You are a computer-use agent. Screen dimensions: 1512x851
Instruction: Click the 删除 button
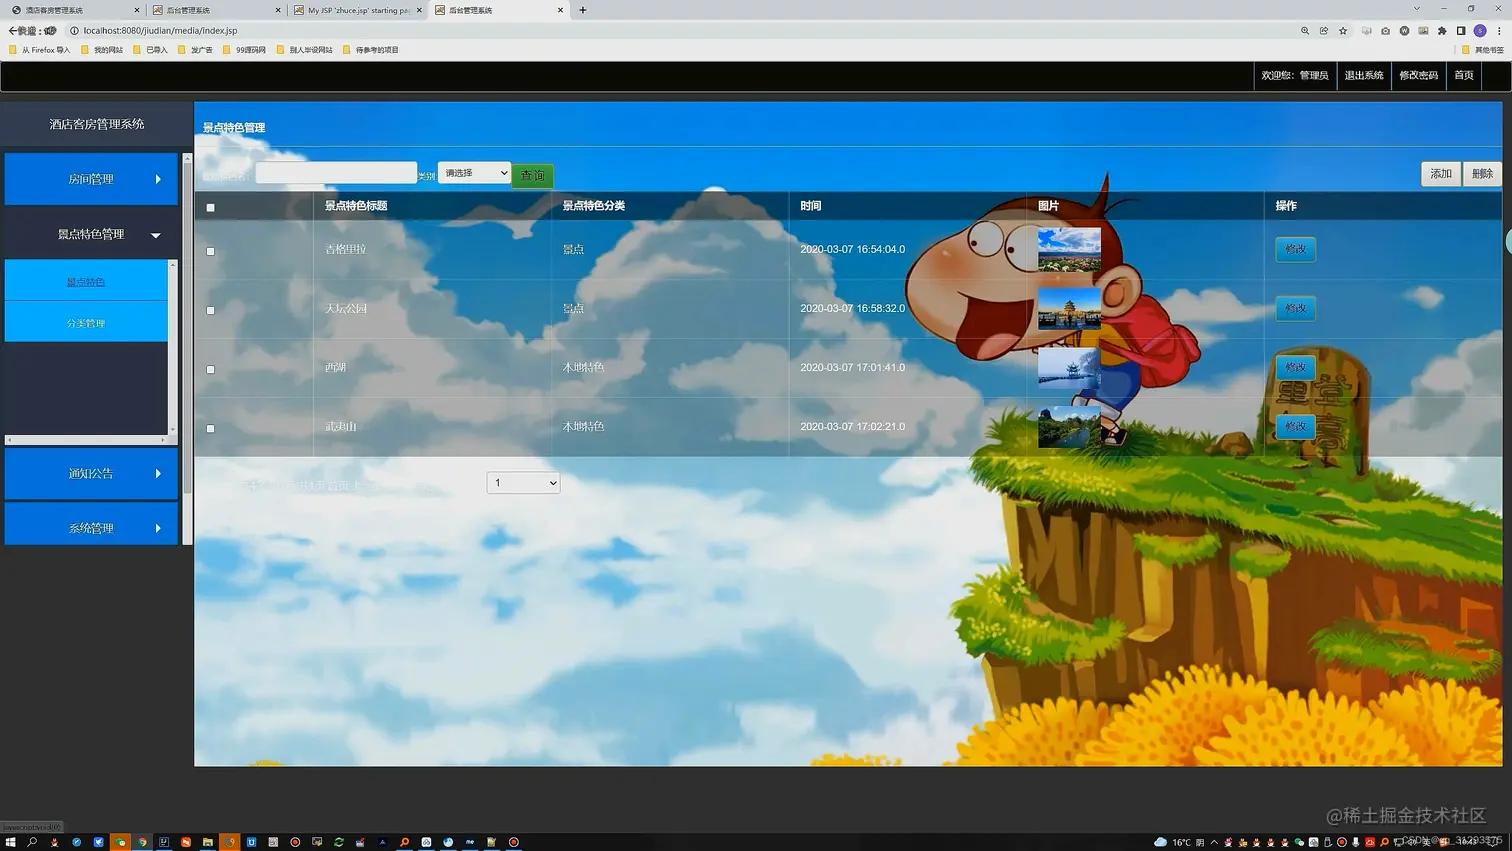[x=1482, y=174]
